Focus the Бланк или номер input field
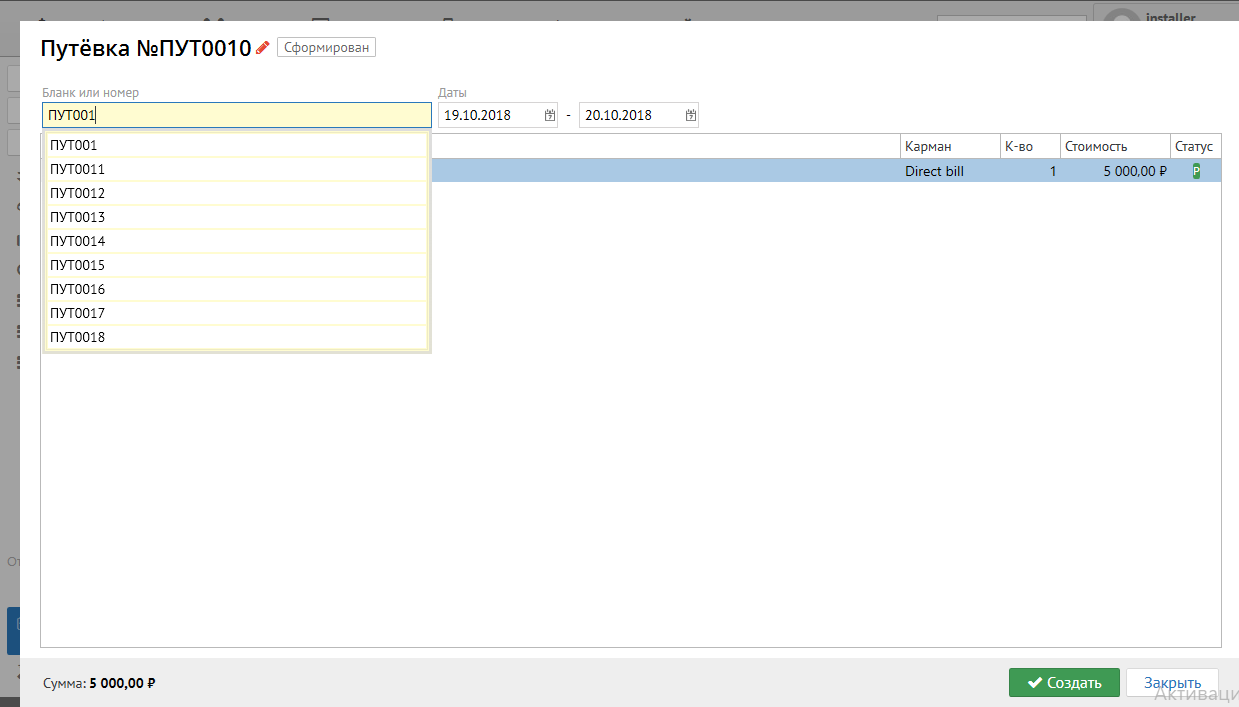The image size is (1239, 707). click(237, 115)
